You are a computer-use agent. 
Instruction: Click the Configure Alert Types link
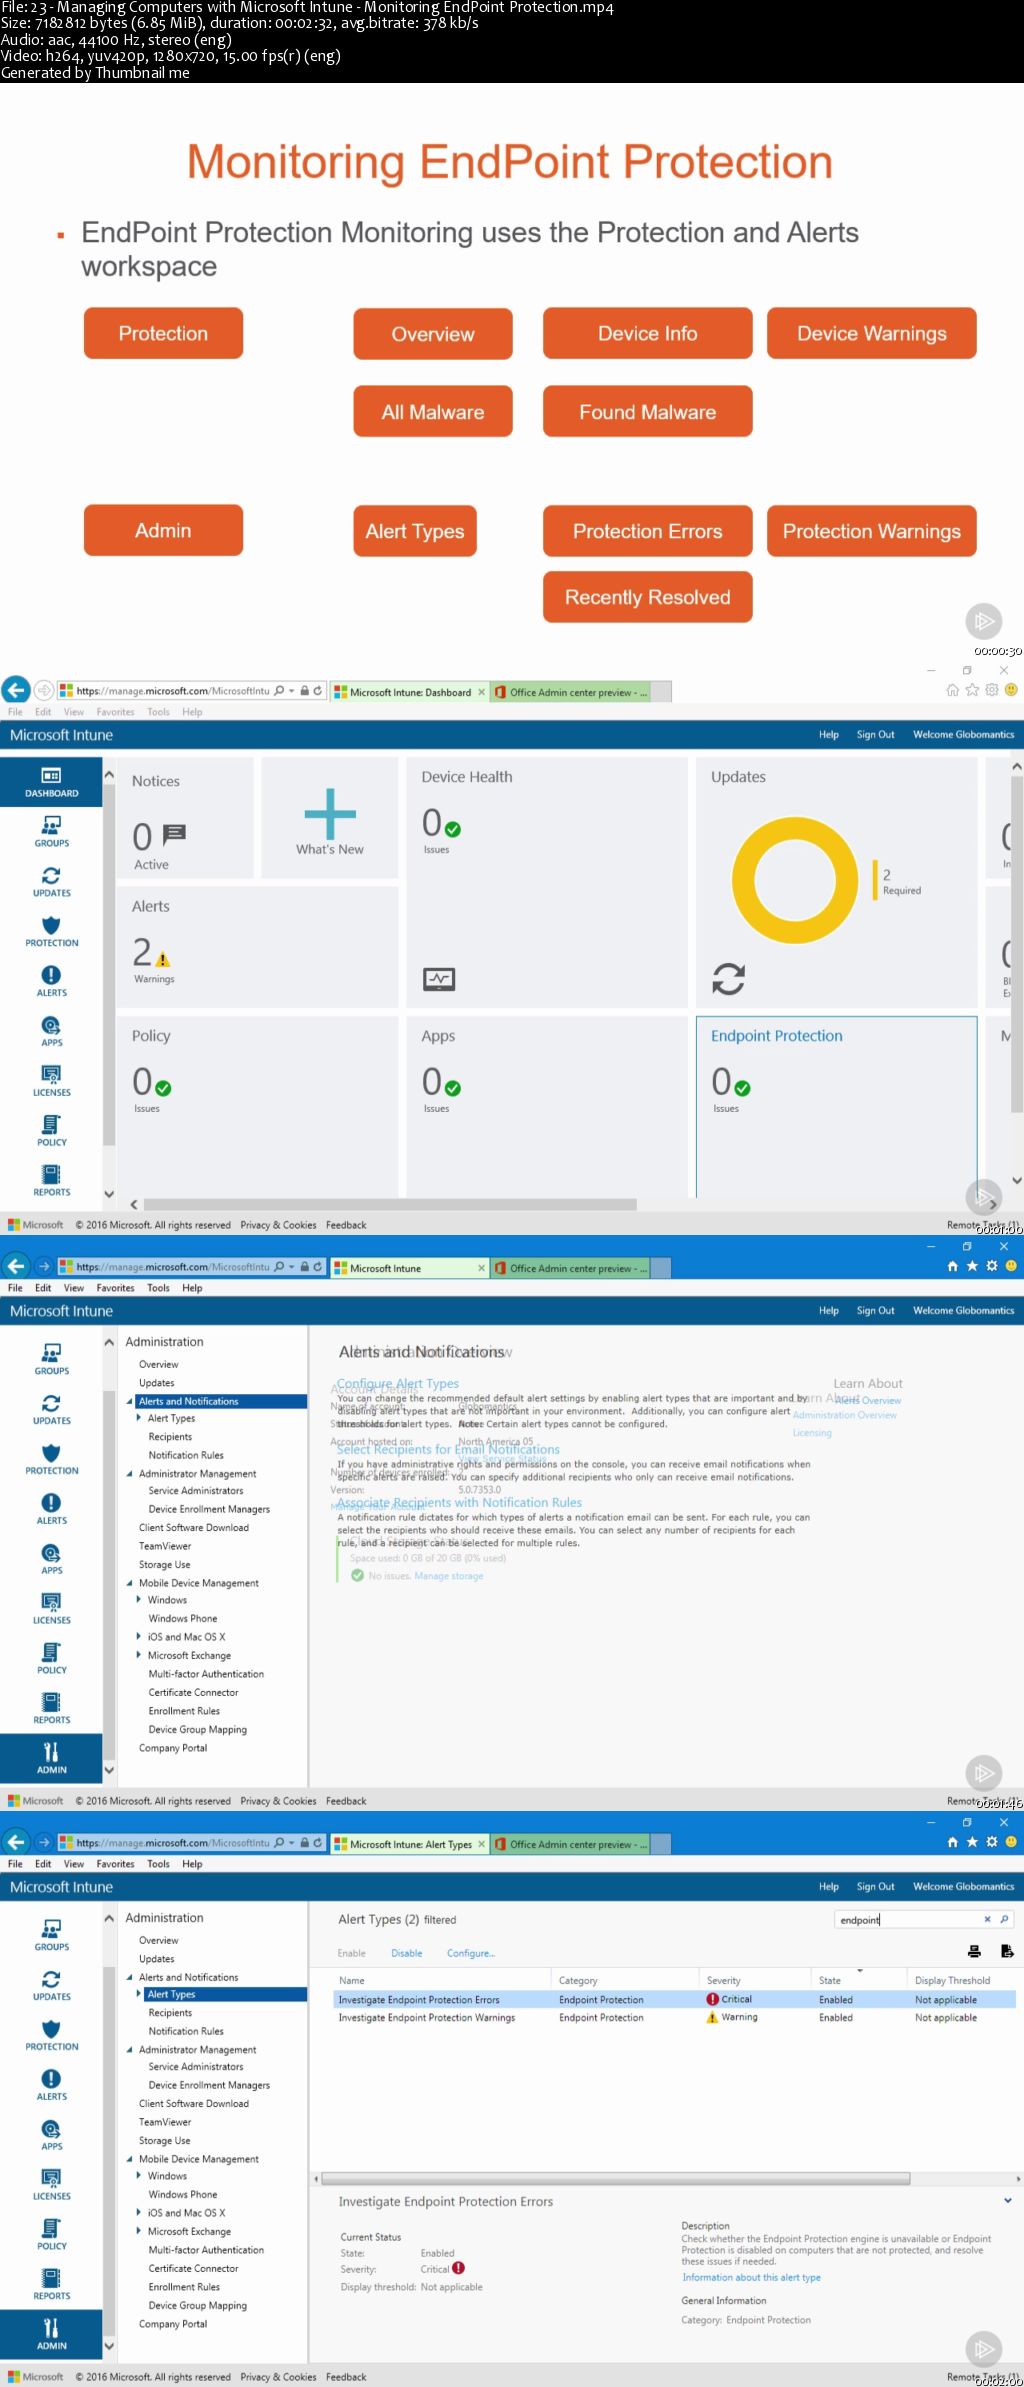coord(398,1384)
